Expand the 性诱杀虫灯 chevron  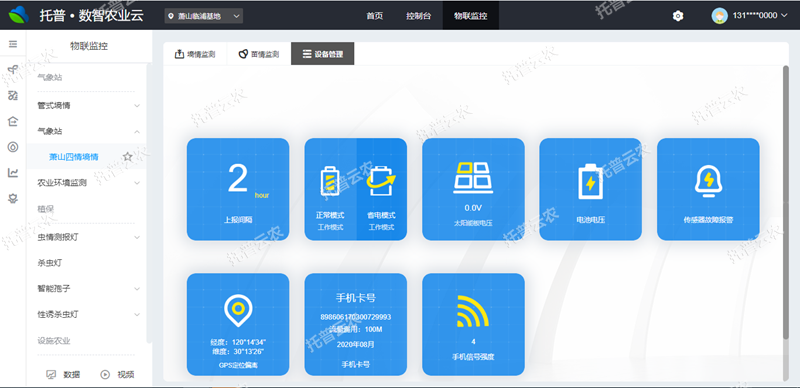click(137, 314)
